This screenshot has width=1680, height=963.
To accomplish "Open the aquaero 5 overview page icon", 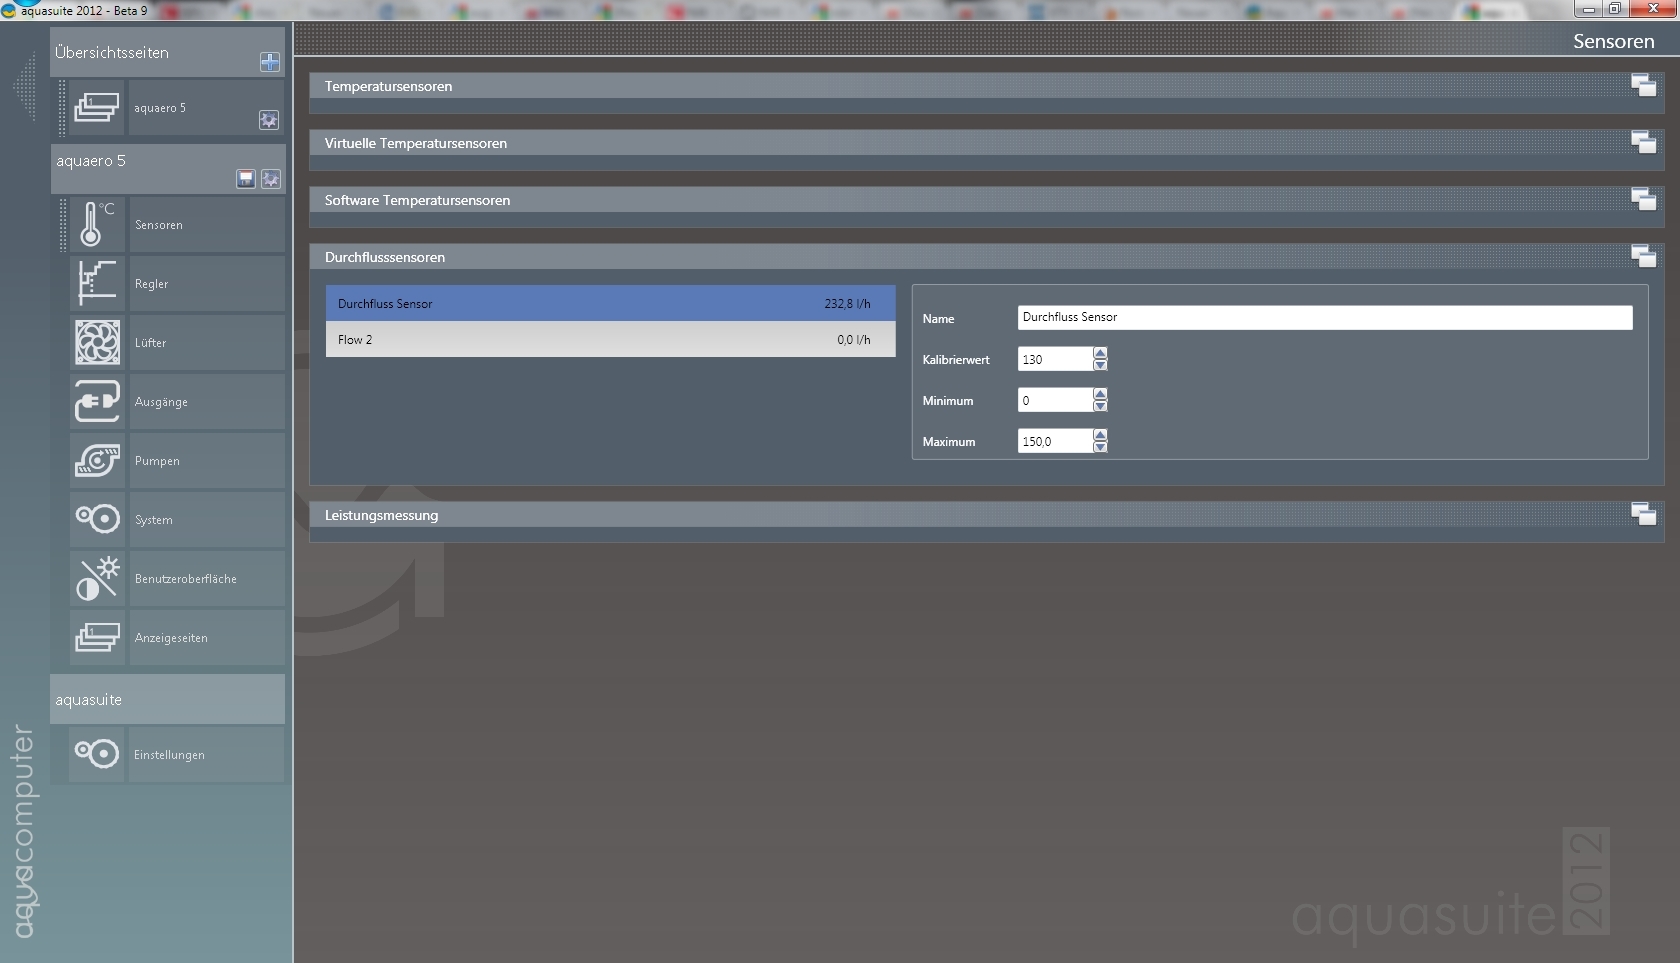I will pos(97,108).
